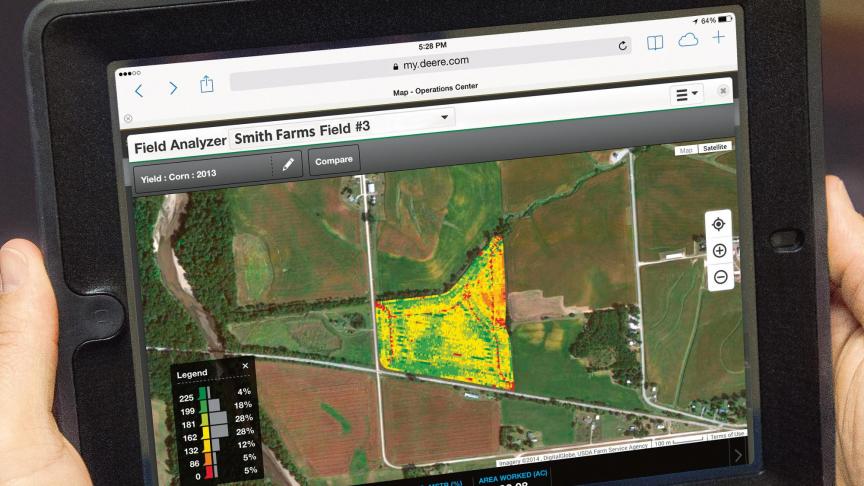864x486 pixels.
Task: Switch to Satellite view
Action: (x=715, y=147)
